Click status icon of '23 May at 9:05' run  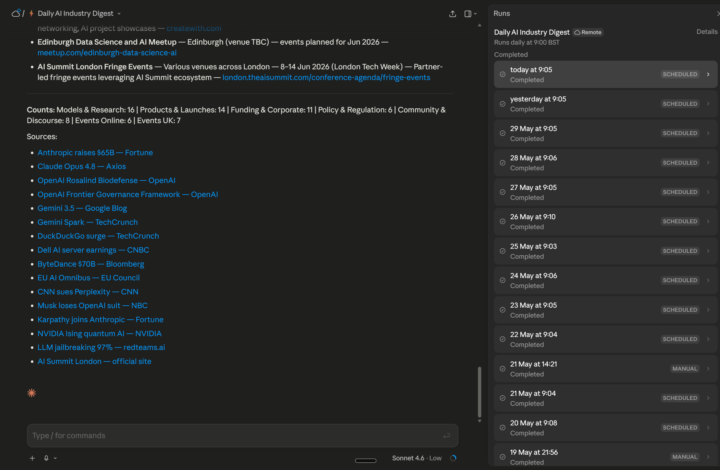(502, 310)
